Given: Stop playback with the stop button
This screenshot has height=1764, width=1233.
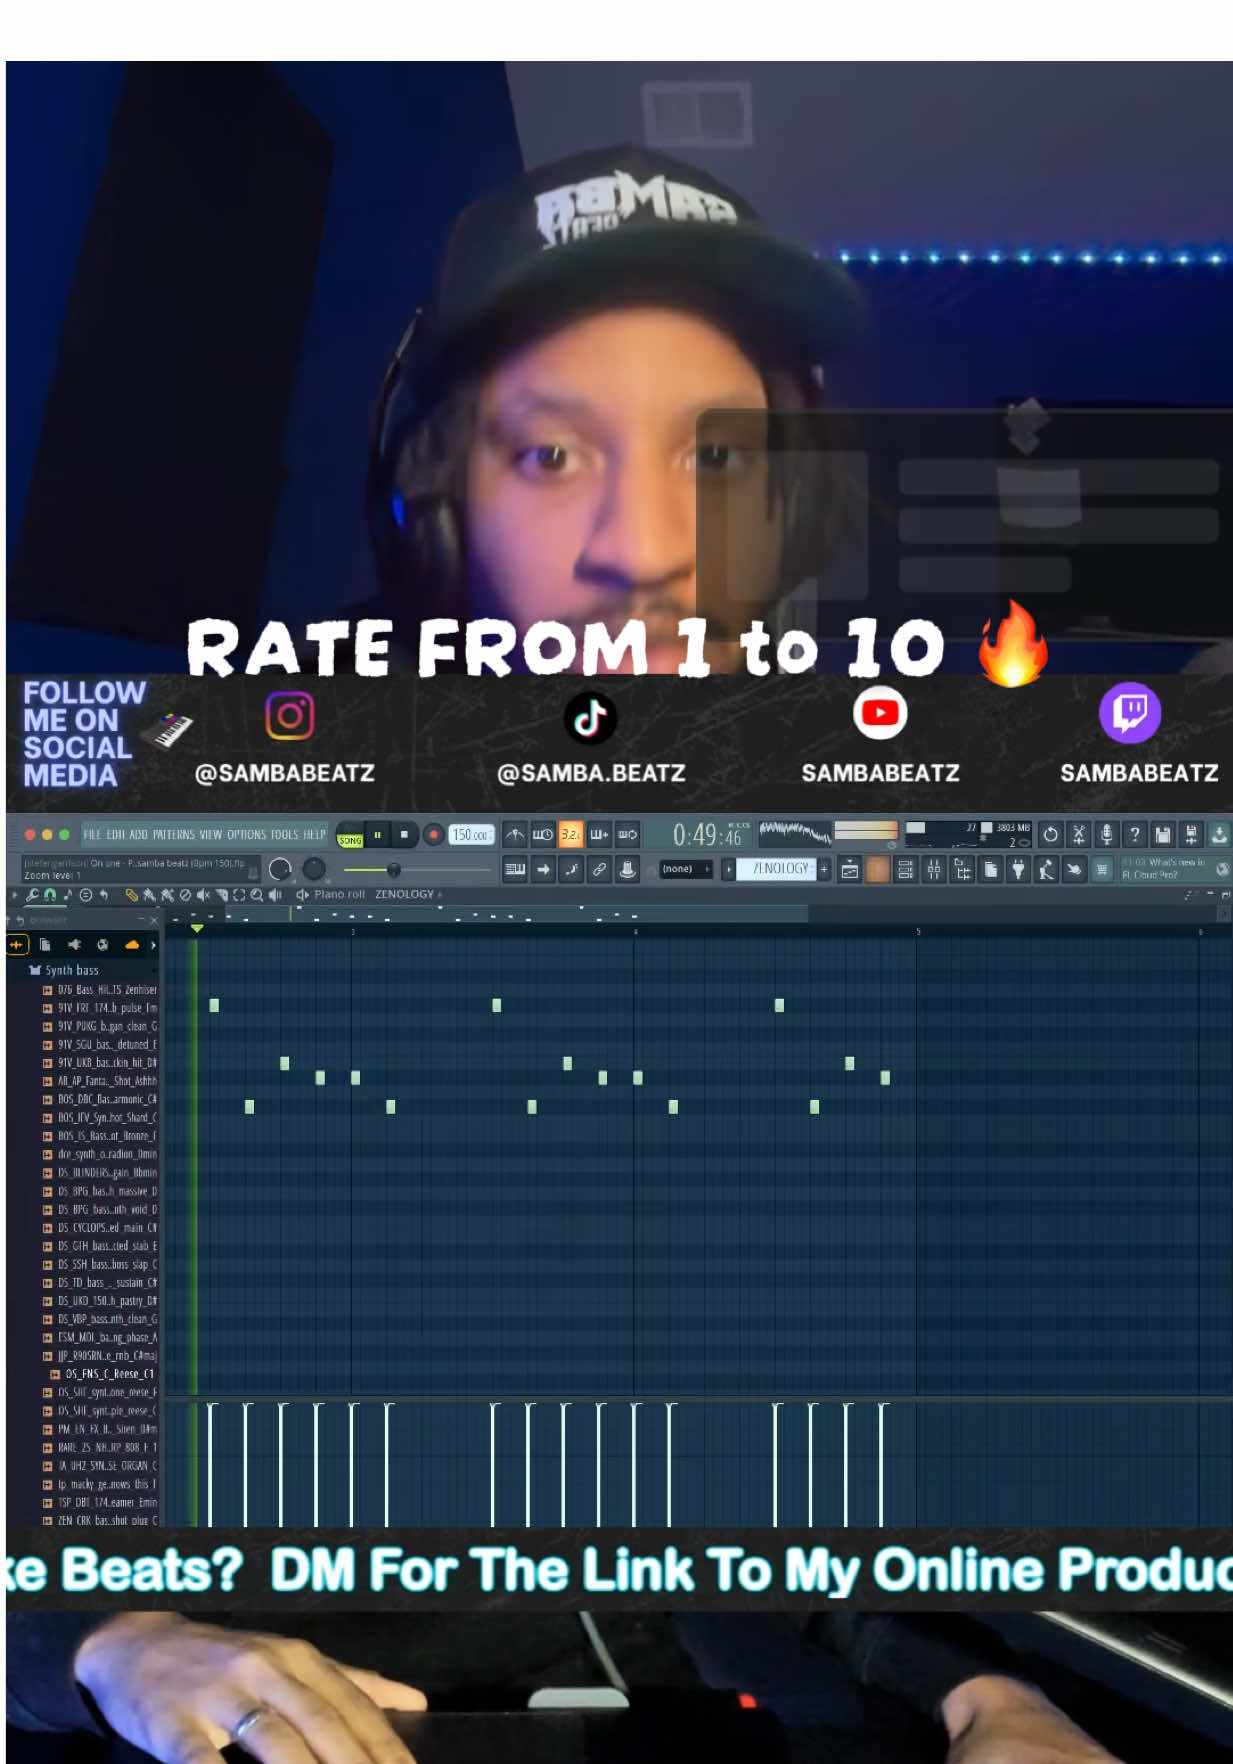Looking at the screenshot, I should point(404,834).
